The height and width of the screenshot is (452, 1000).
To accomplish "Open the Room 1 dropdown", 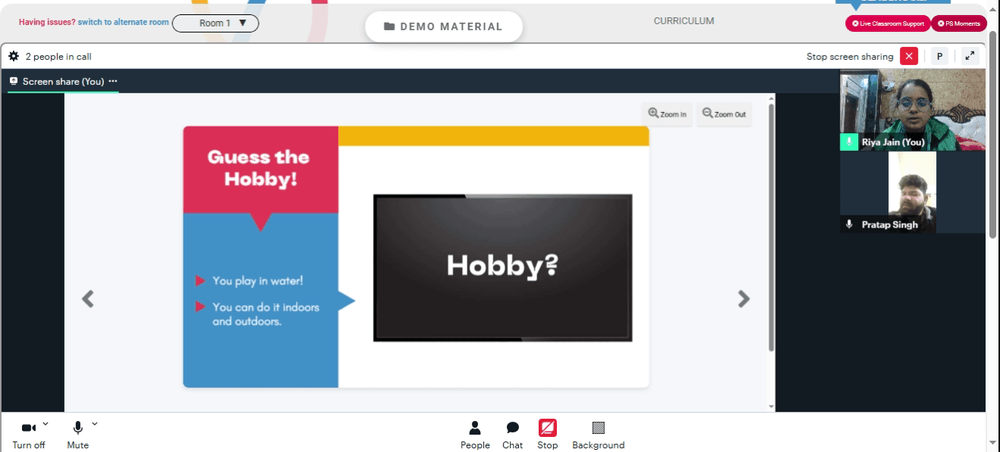I will point(216,23).
